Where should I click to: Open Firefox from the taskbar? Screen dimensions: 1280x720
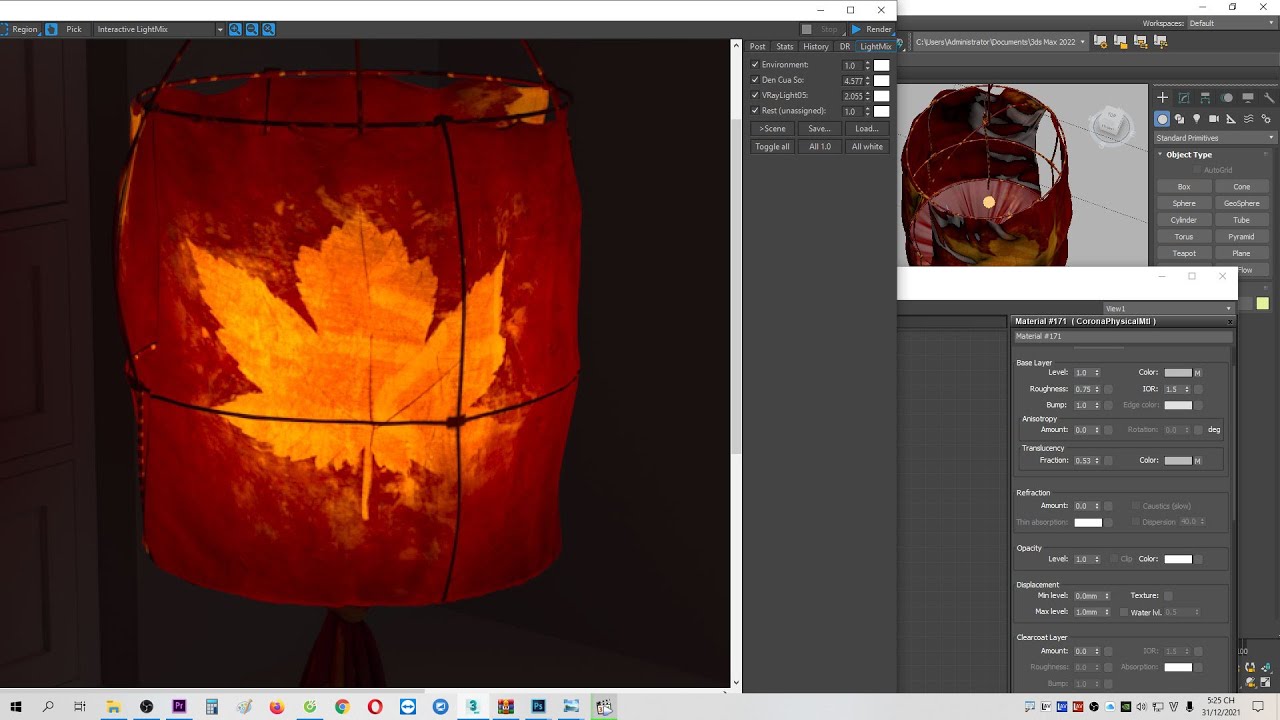point(277,706)
